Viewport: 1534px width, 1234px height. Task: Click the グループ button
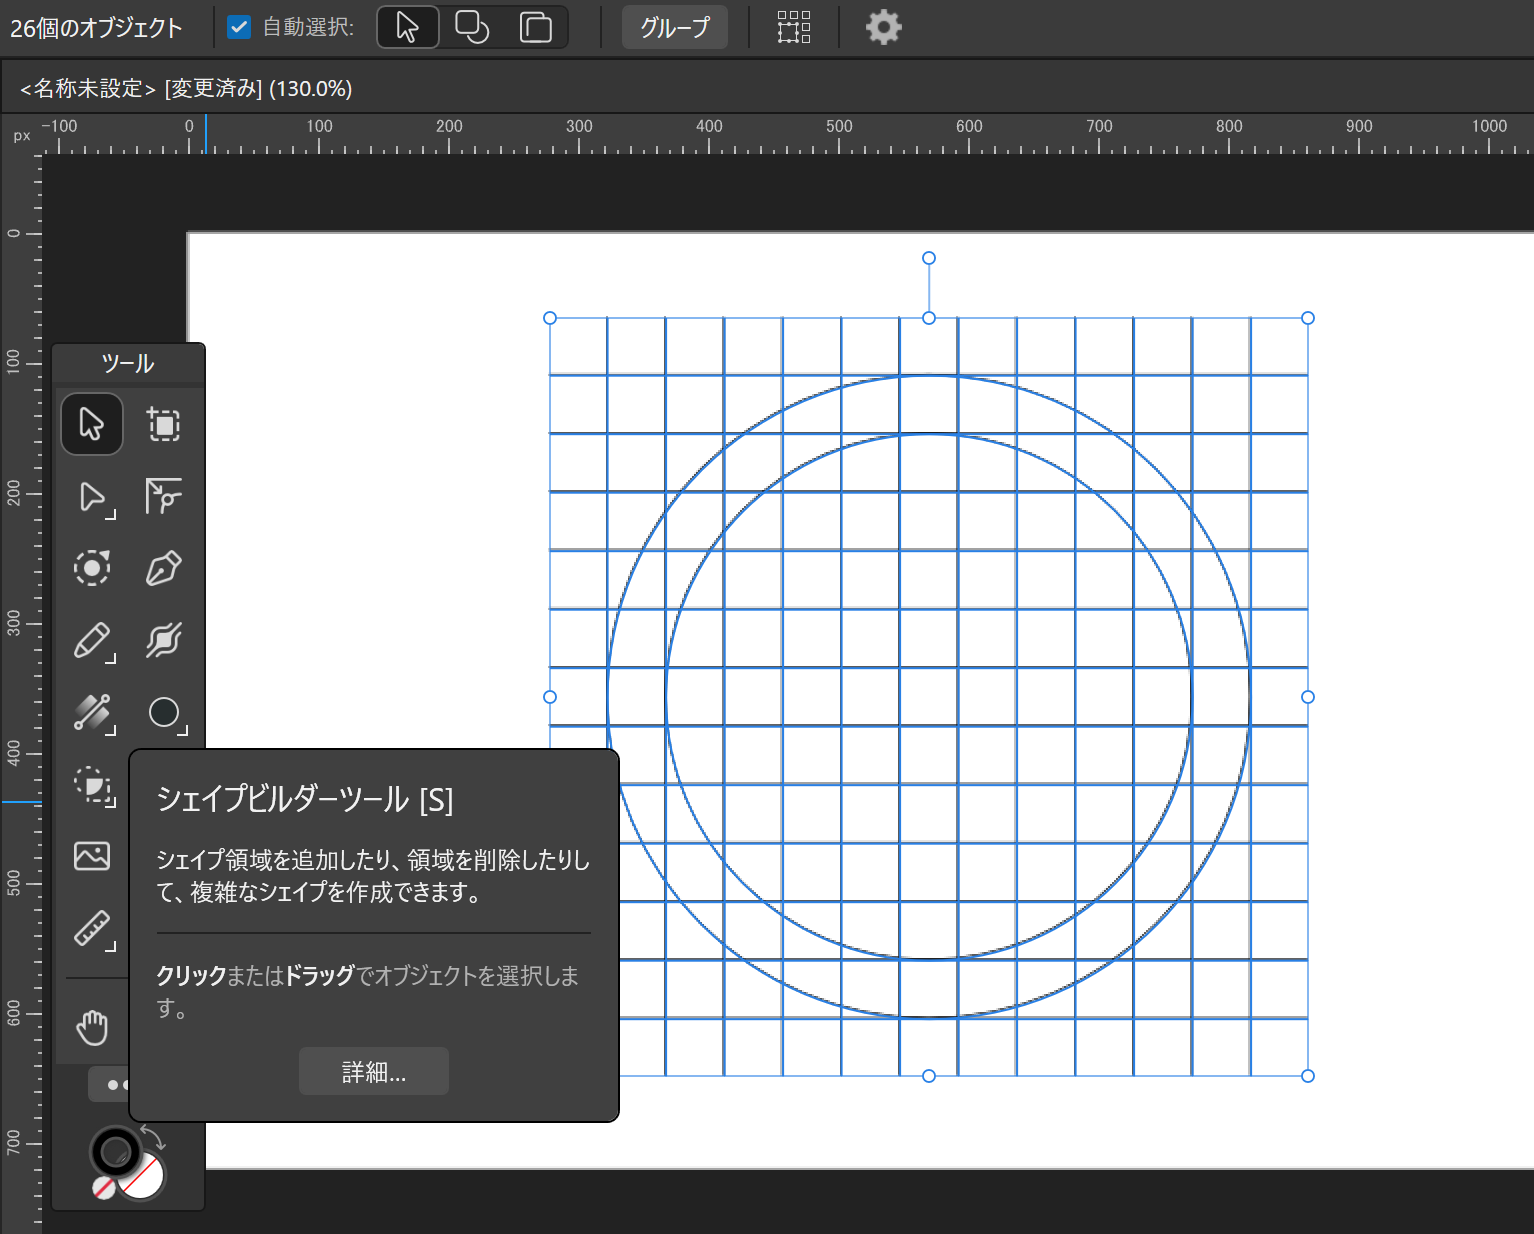click(675, 27)
